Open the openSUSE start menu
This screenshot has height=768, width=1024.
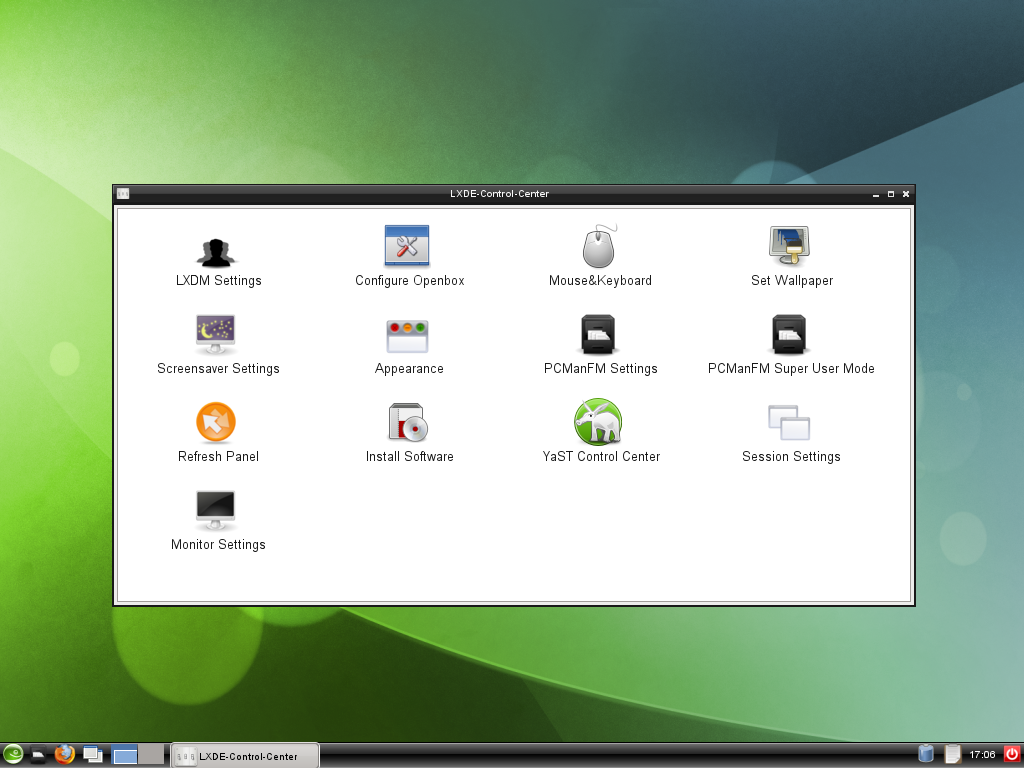[x=13, y=755]
